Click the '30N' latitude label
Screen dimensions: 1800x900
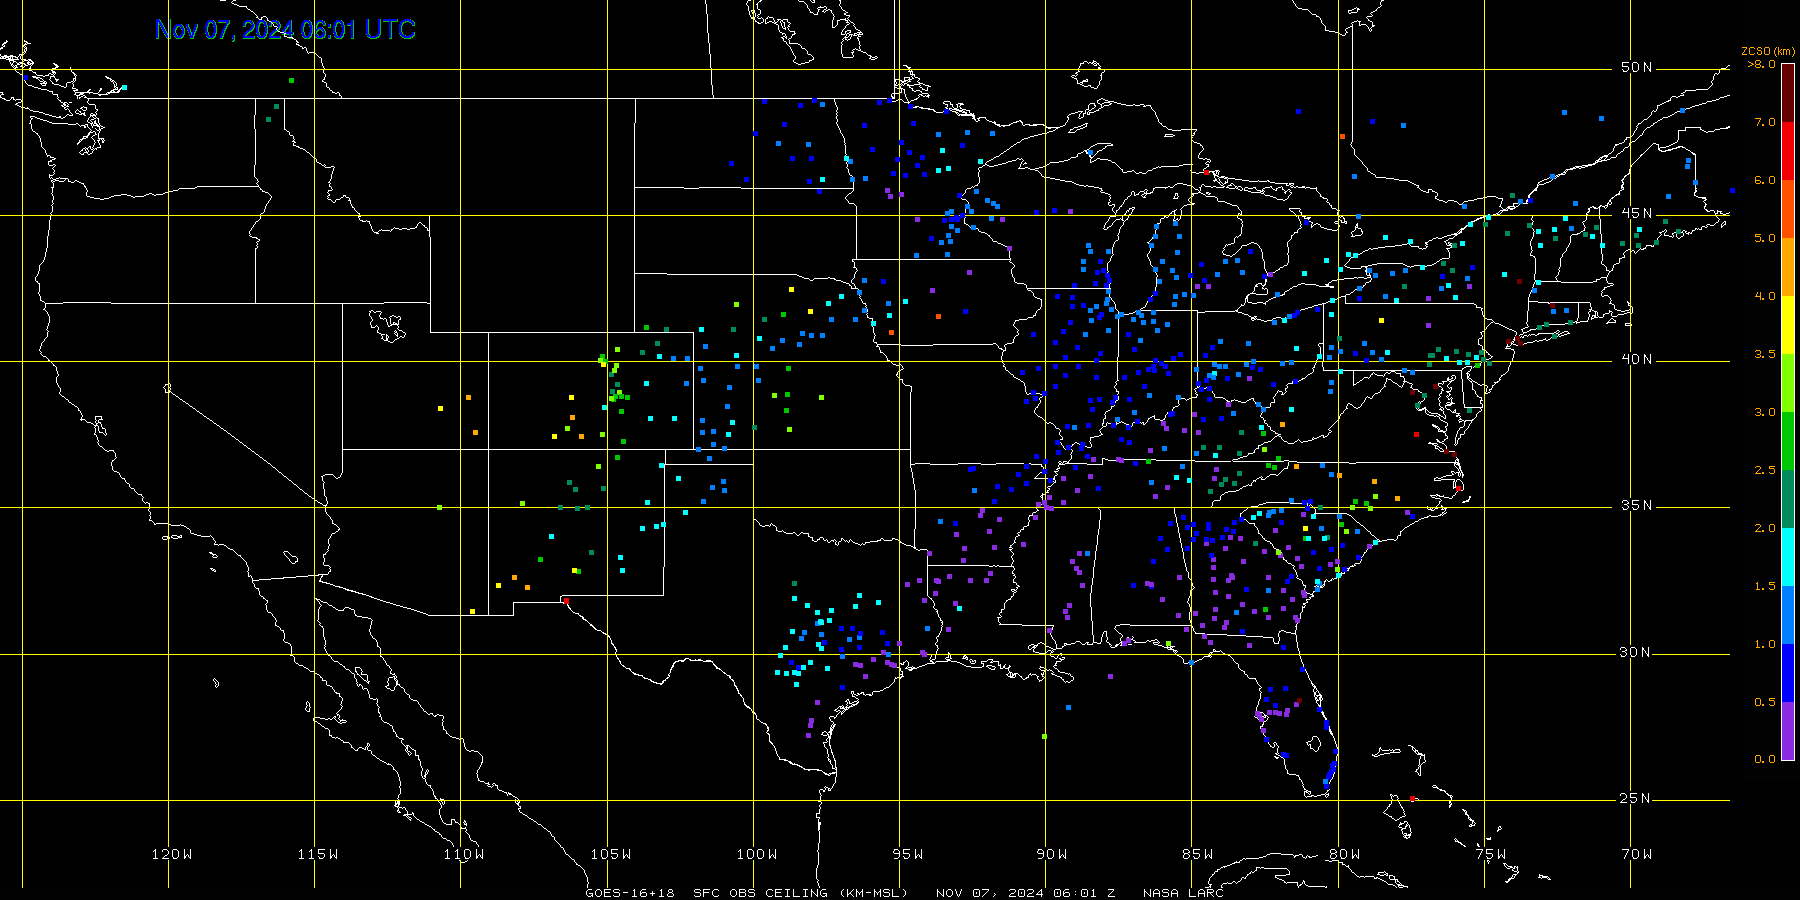pos(1637,652)
